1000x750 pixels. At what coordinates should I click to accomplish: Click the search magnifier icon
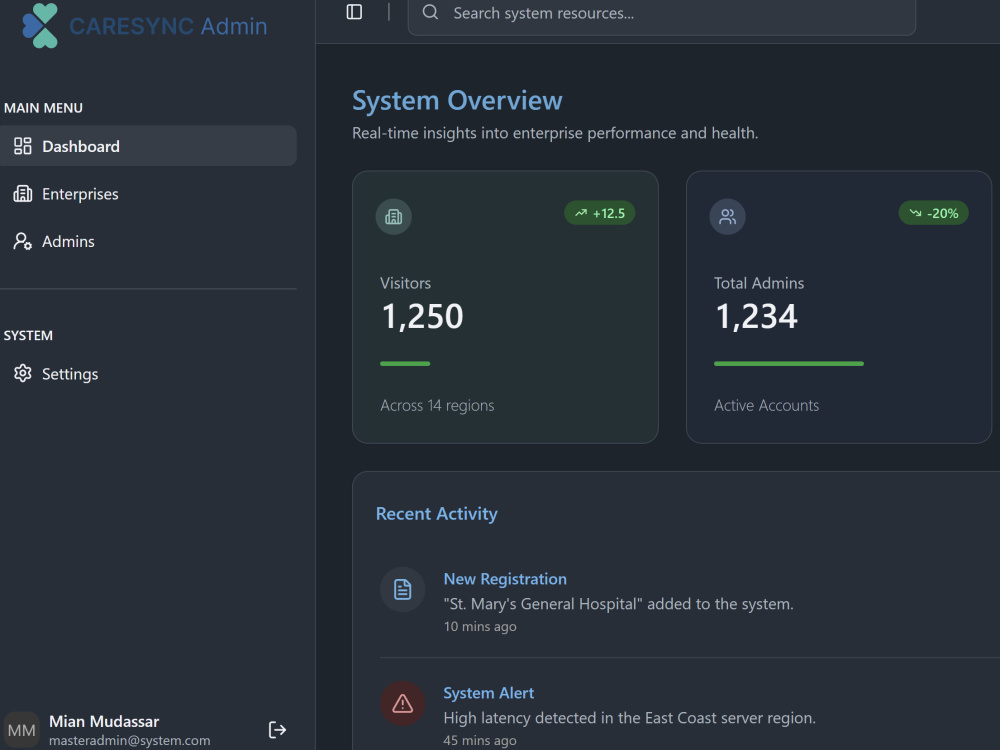point(430,12)
